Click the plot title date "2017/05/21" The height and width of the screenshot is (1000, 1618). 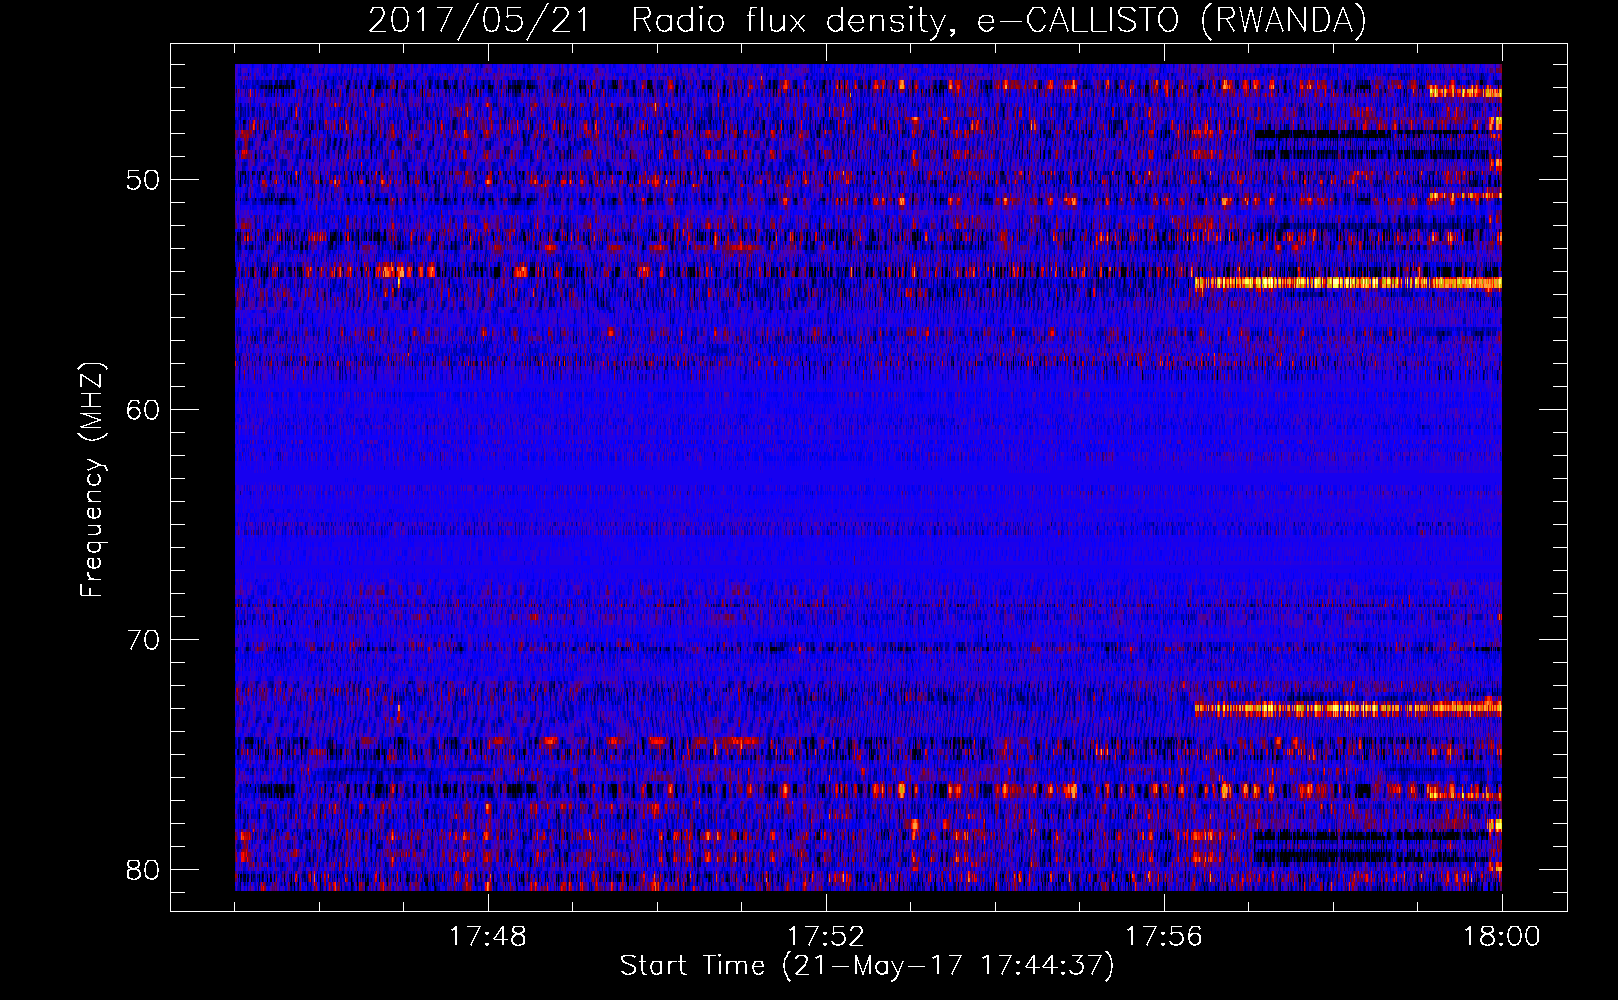tap(480, 21)
